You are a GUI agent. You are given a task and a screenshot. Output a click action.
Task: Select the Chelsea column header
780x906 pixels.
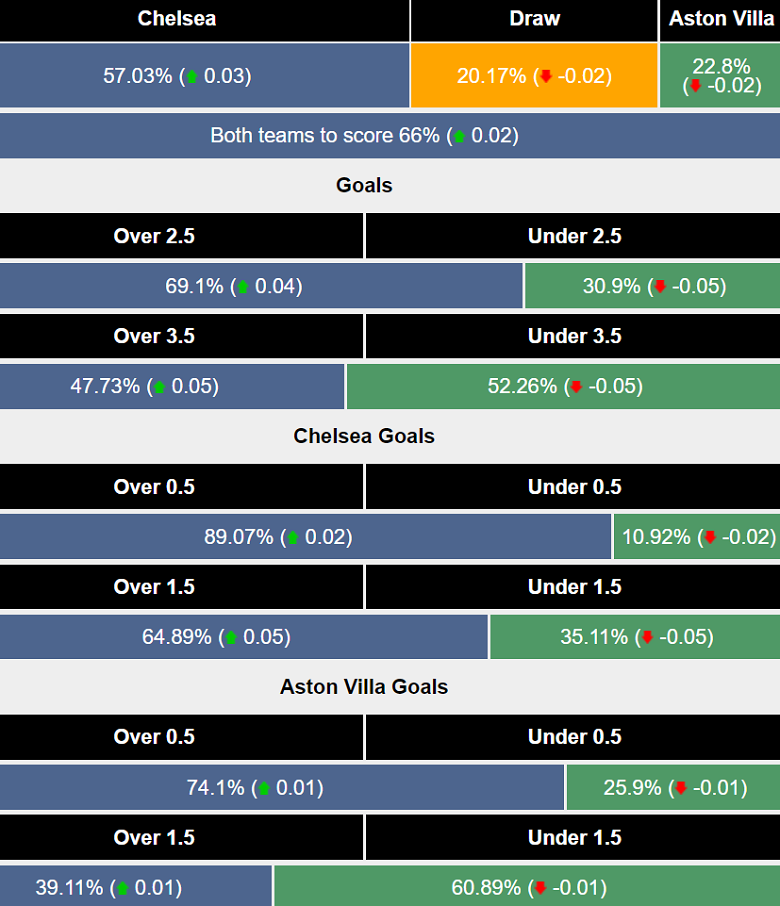tap(177, 19)
